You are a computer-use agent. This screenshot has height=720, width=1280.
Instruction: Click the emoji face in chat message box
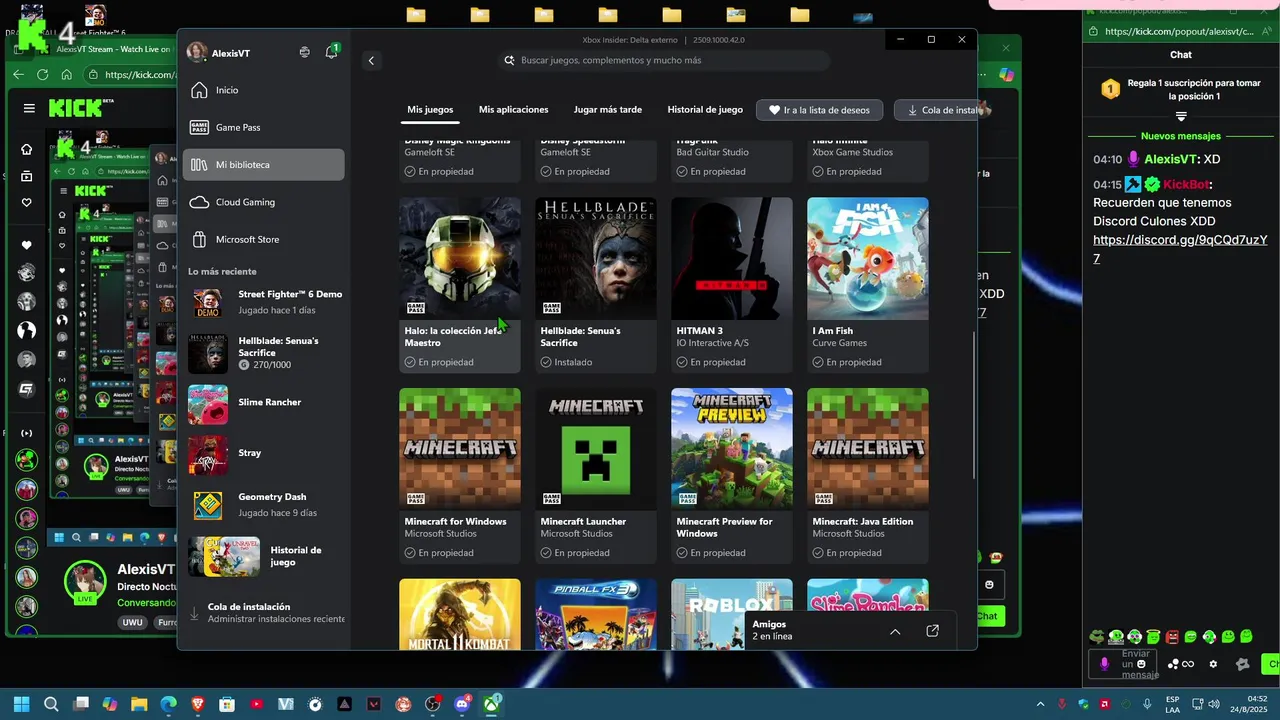pos(1141,664)
